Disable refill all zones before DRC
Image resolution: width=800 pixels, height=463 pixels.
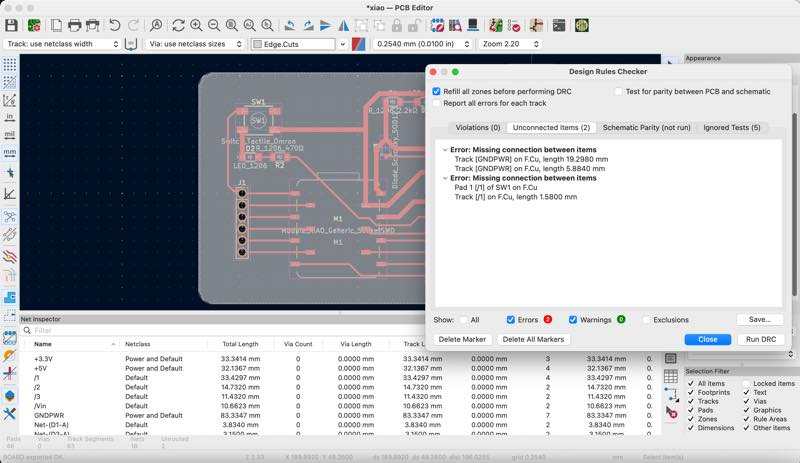pyautogui.click(x=437, y=91)
